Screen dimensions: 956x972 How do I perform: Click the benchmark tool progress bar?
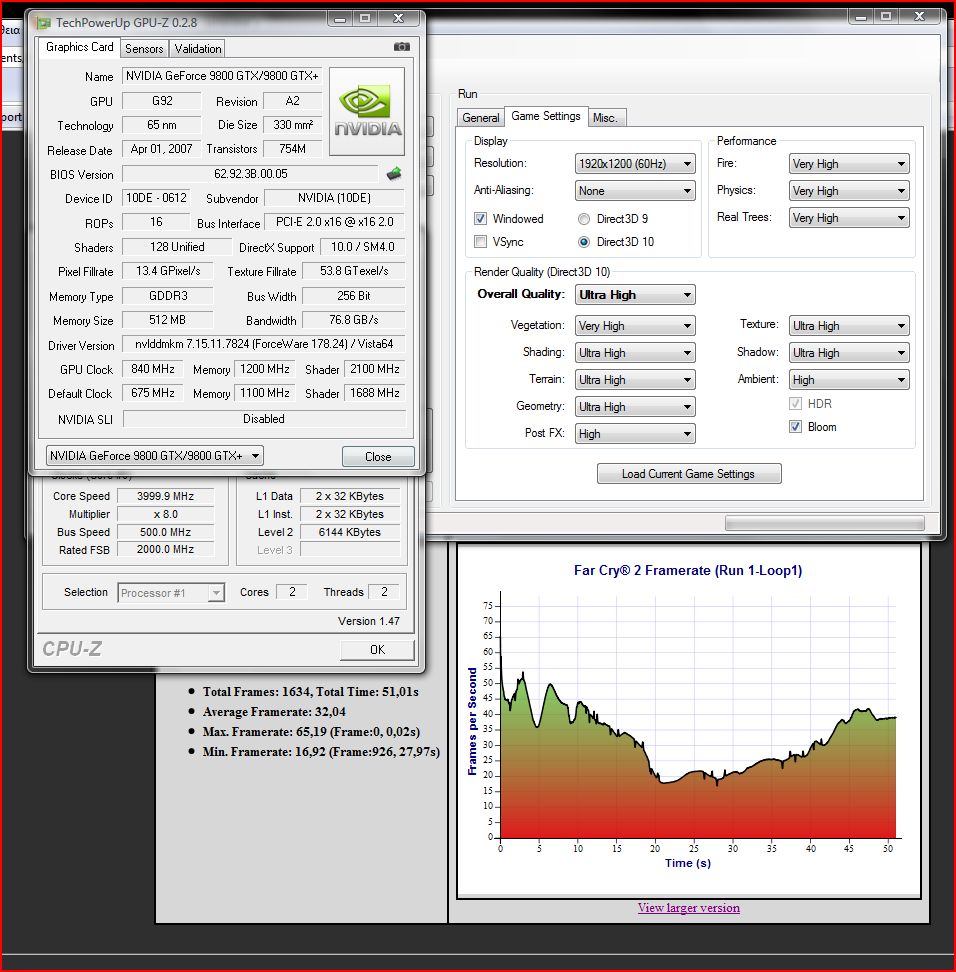pos(825,523)
